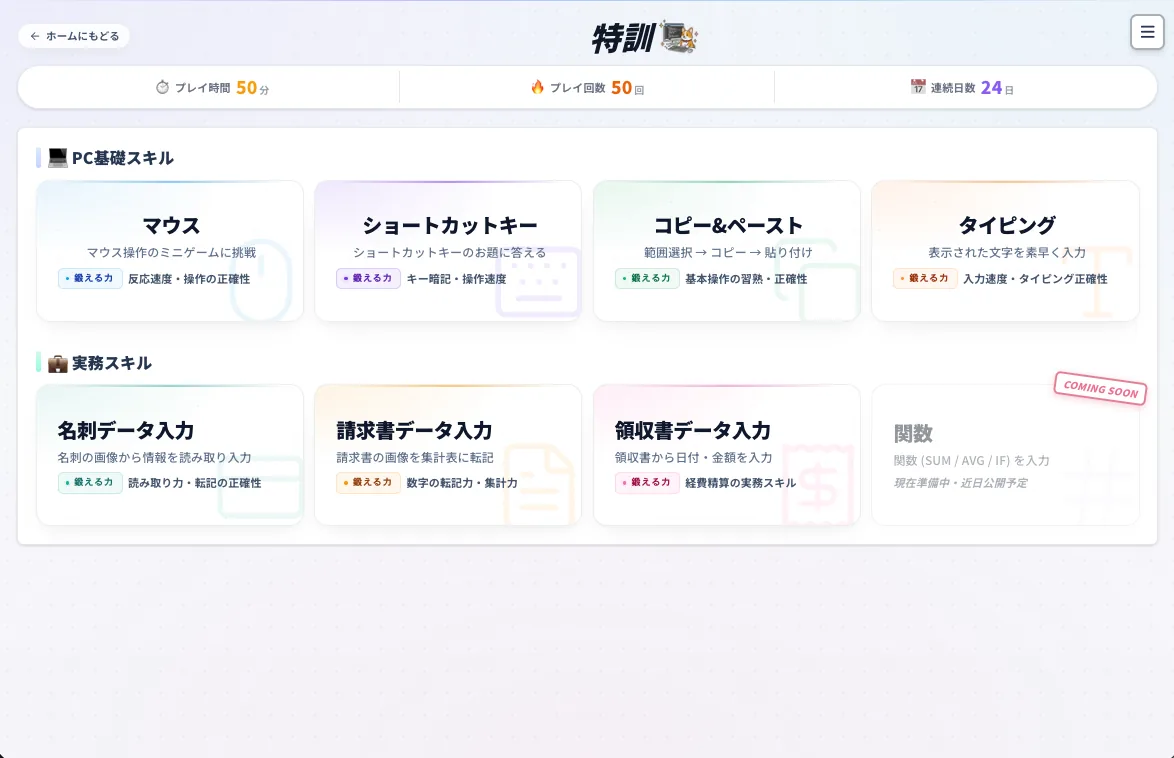Click the consecutive days calendar icon

click(918, 87)
